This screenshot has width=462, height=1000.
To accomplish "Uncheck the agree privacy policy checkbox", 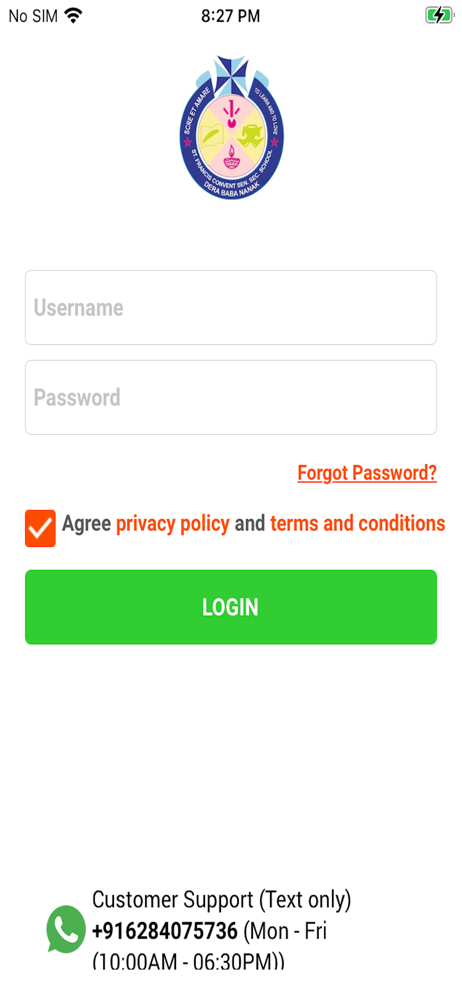I will click(40, 528).
